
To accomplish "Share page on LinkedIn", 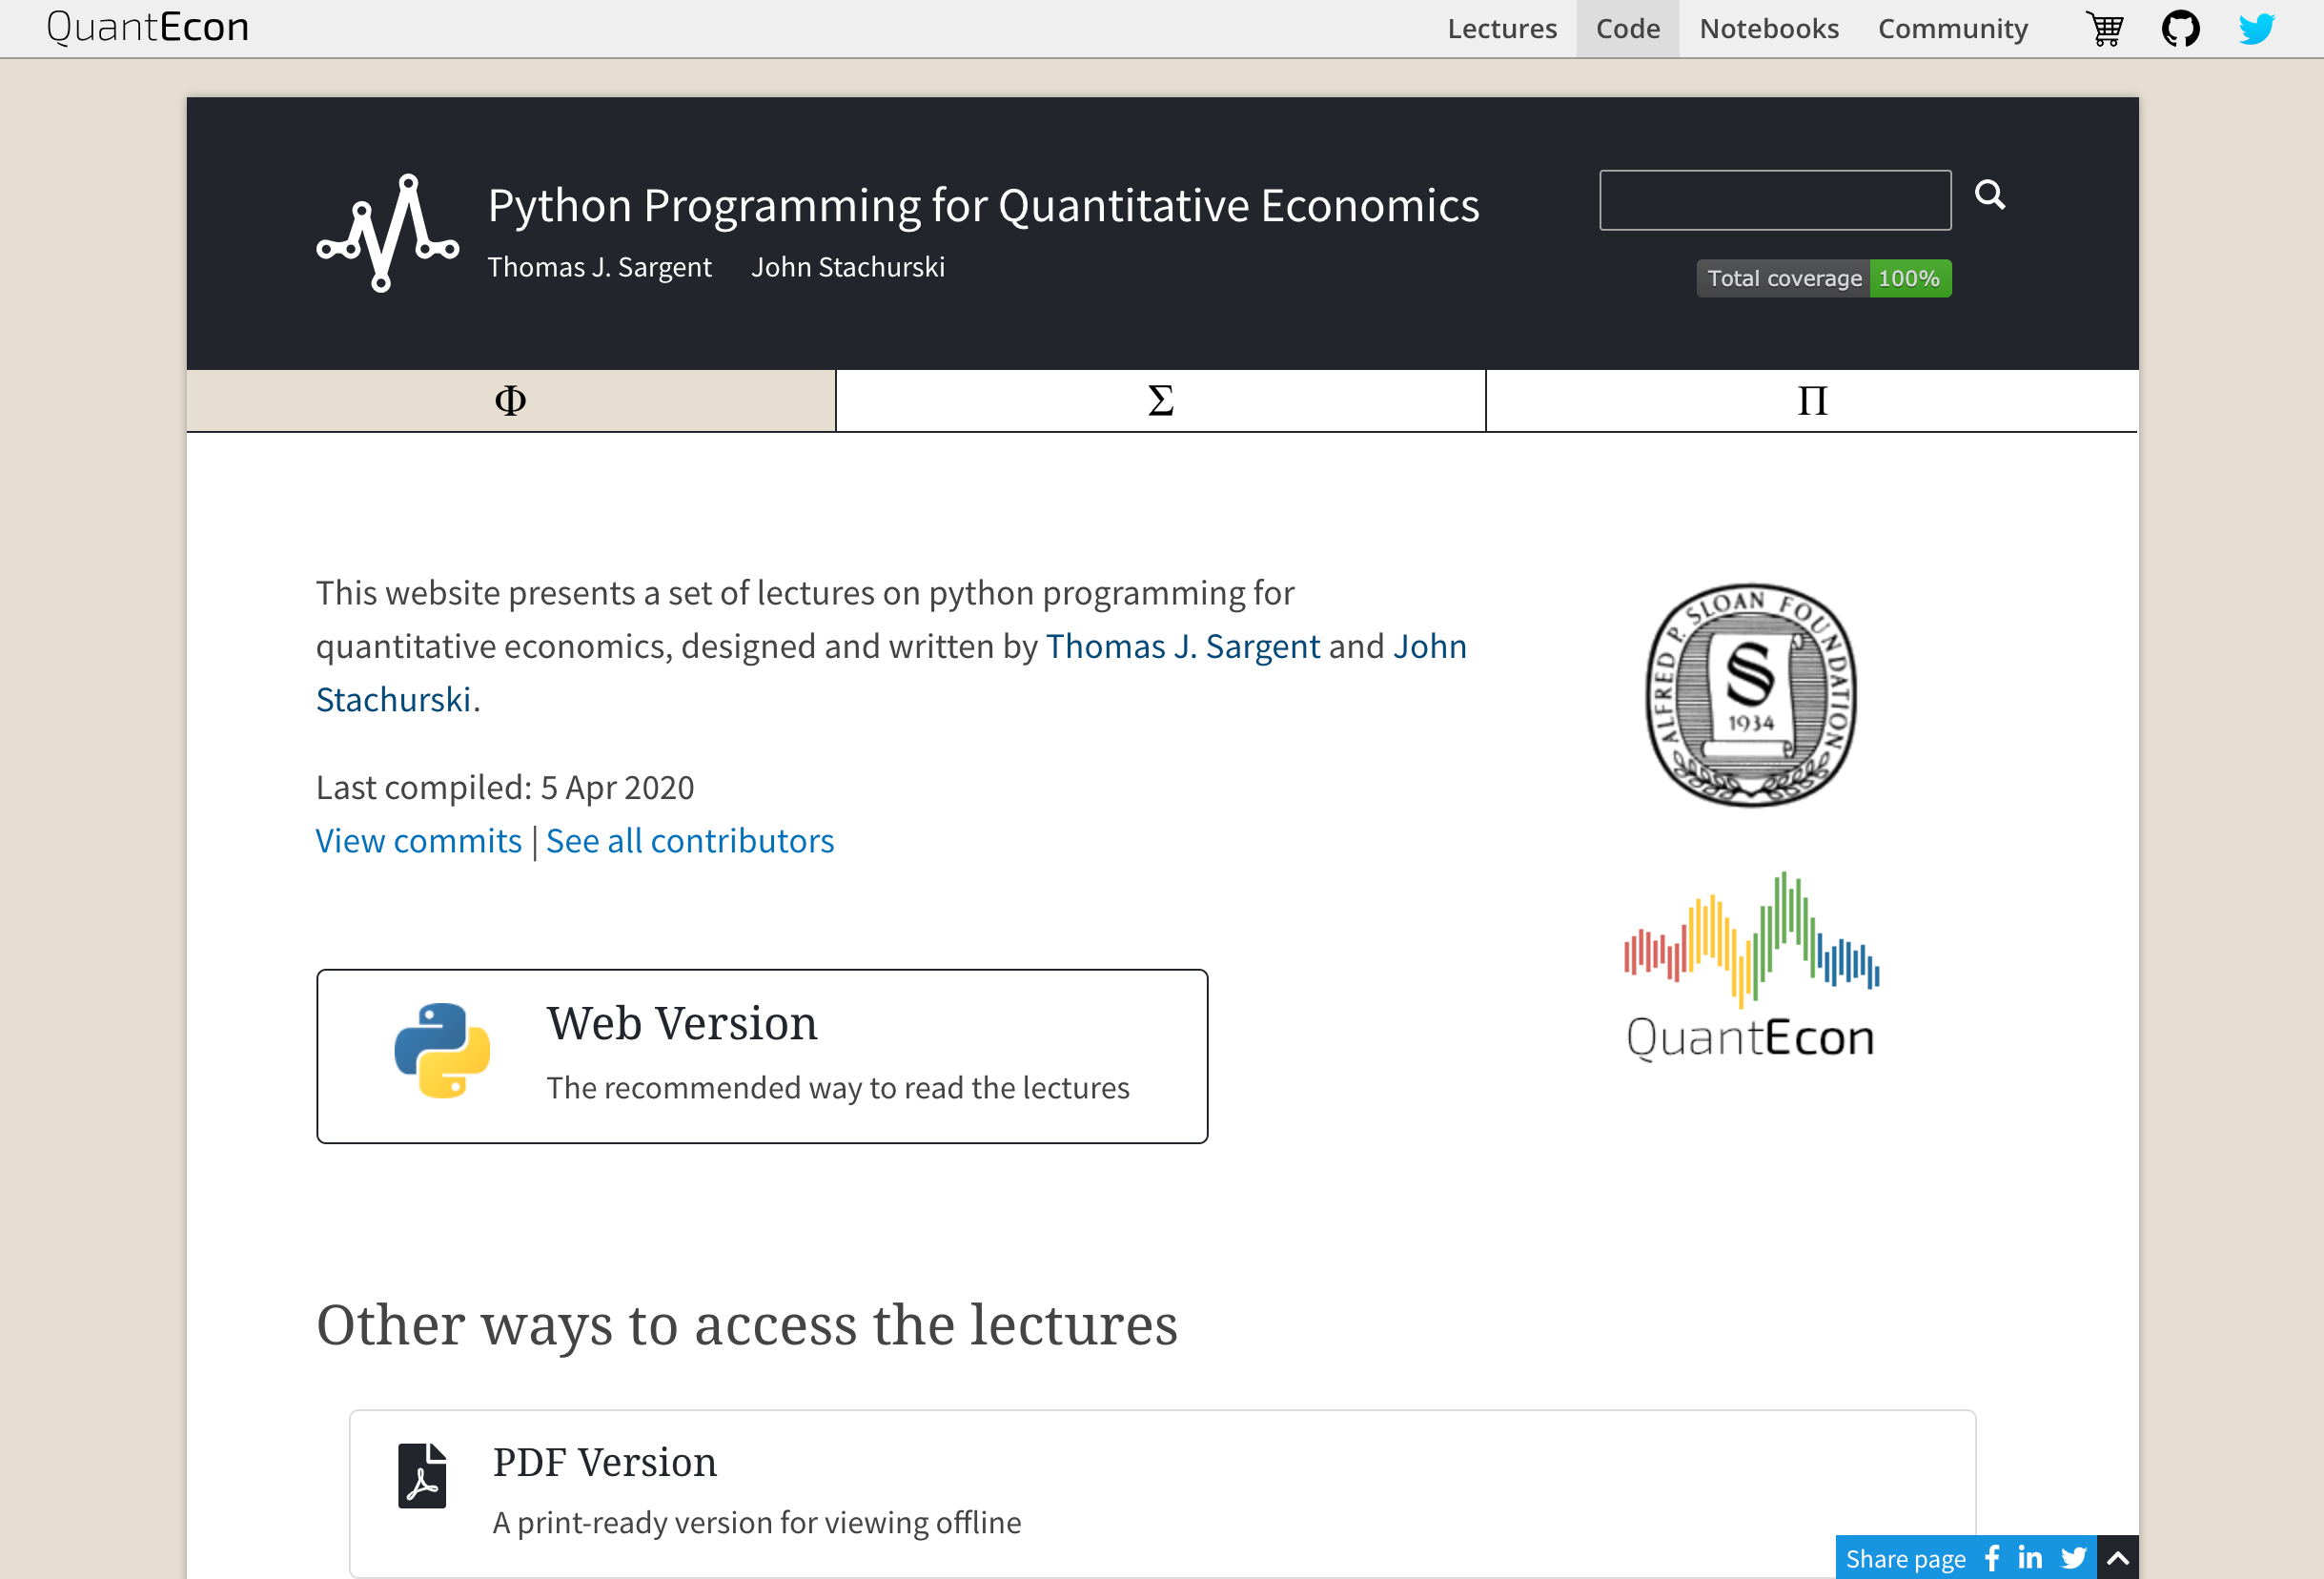I will click(x=2030, y=1558).
